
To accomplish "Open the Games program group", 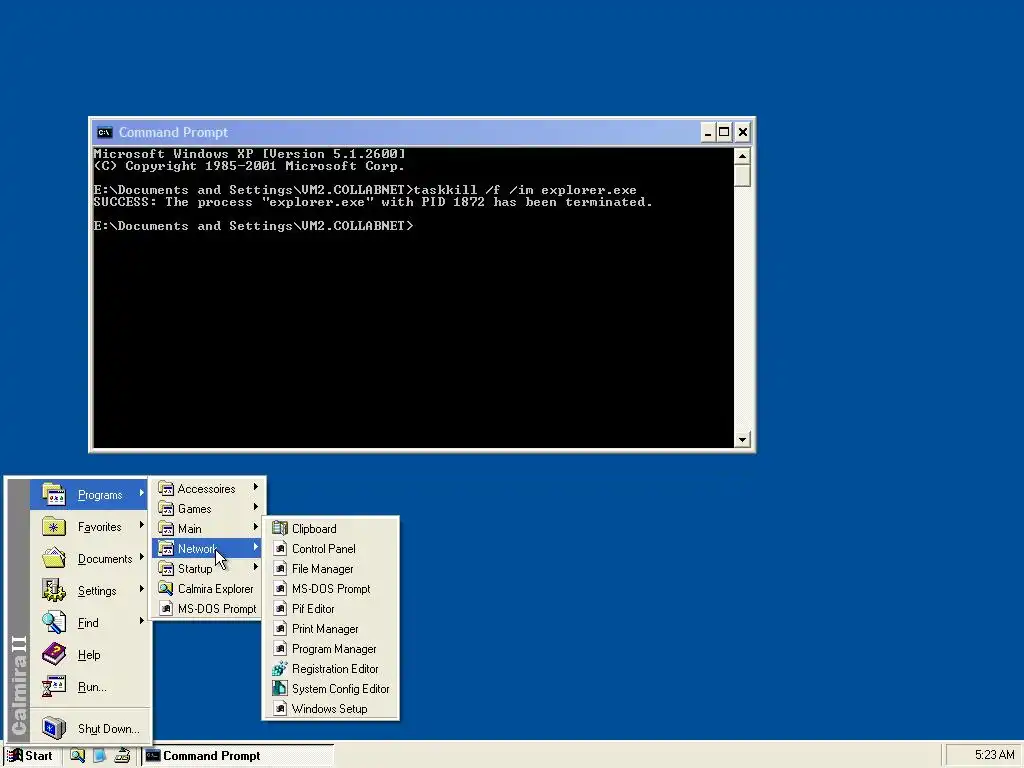I will point(208,509).
